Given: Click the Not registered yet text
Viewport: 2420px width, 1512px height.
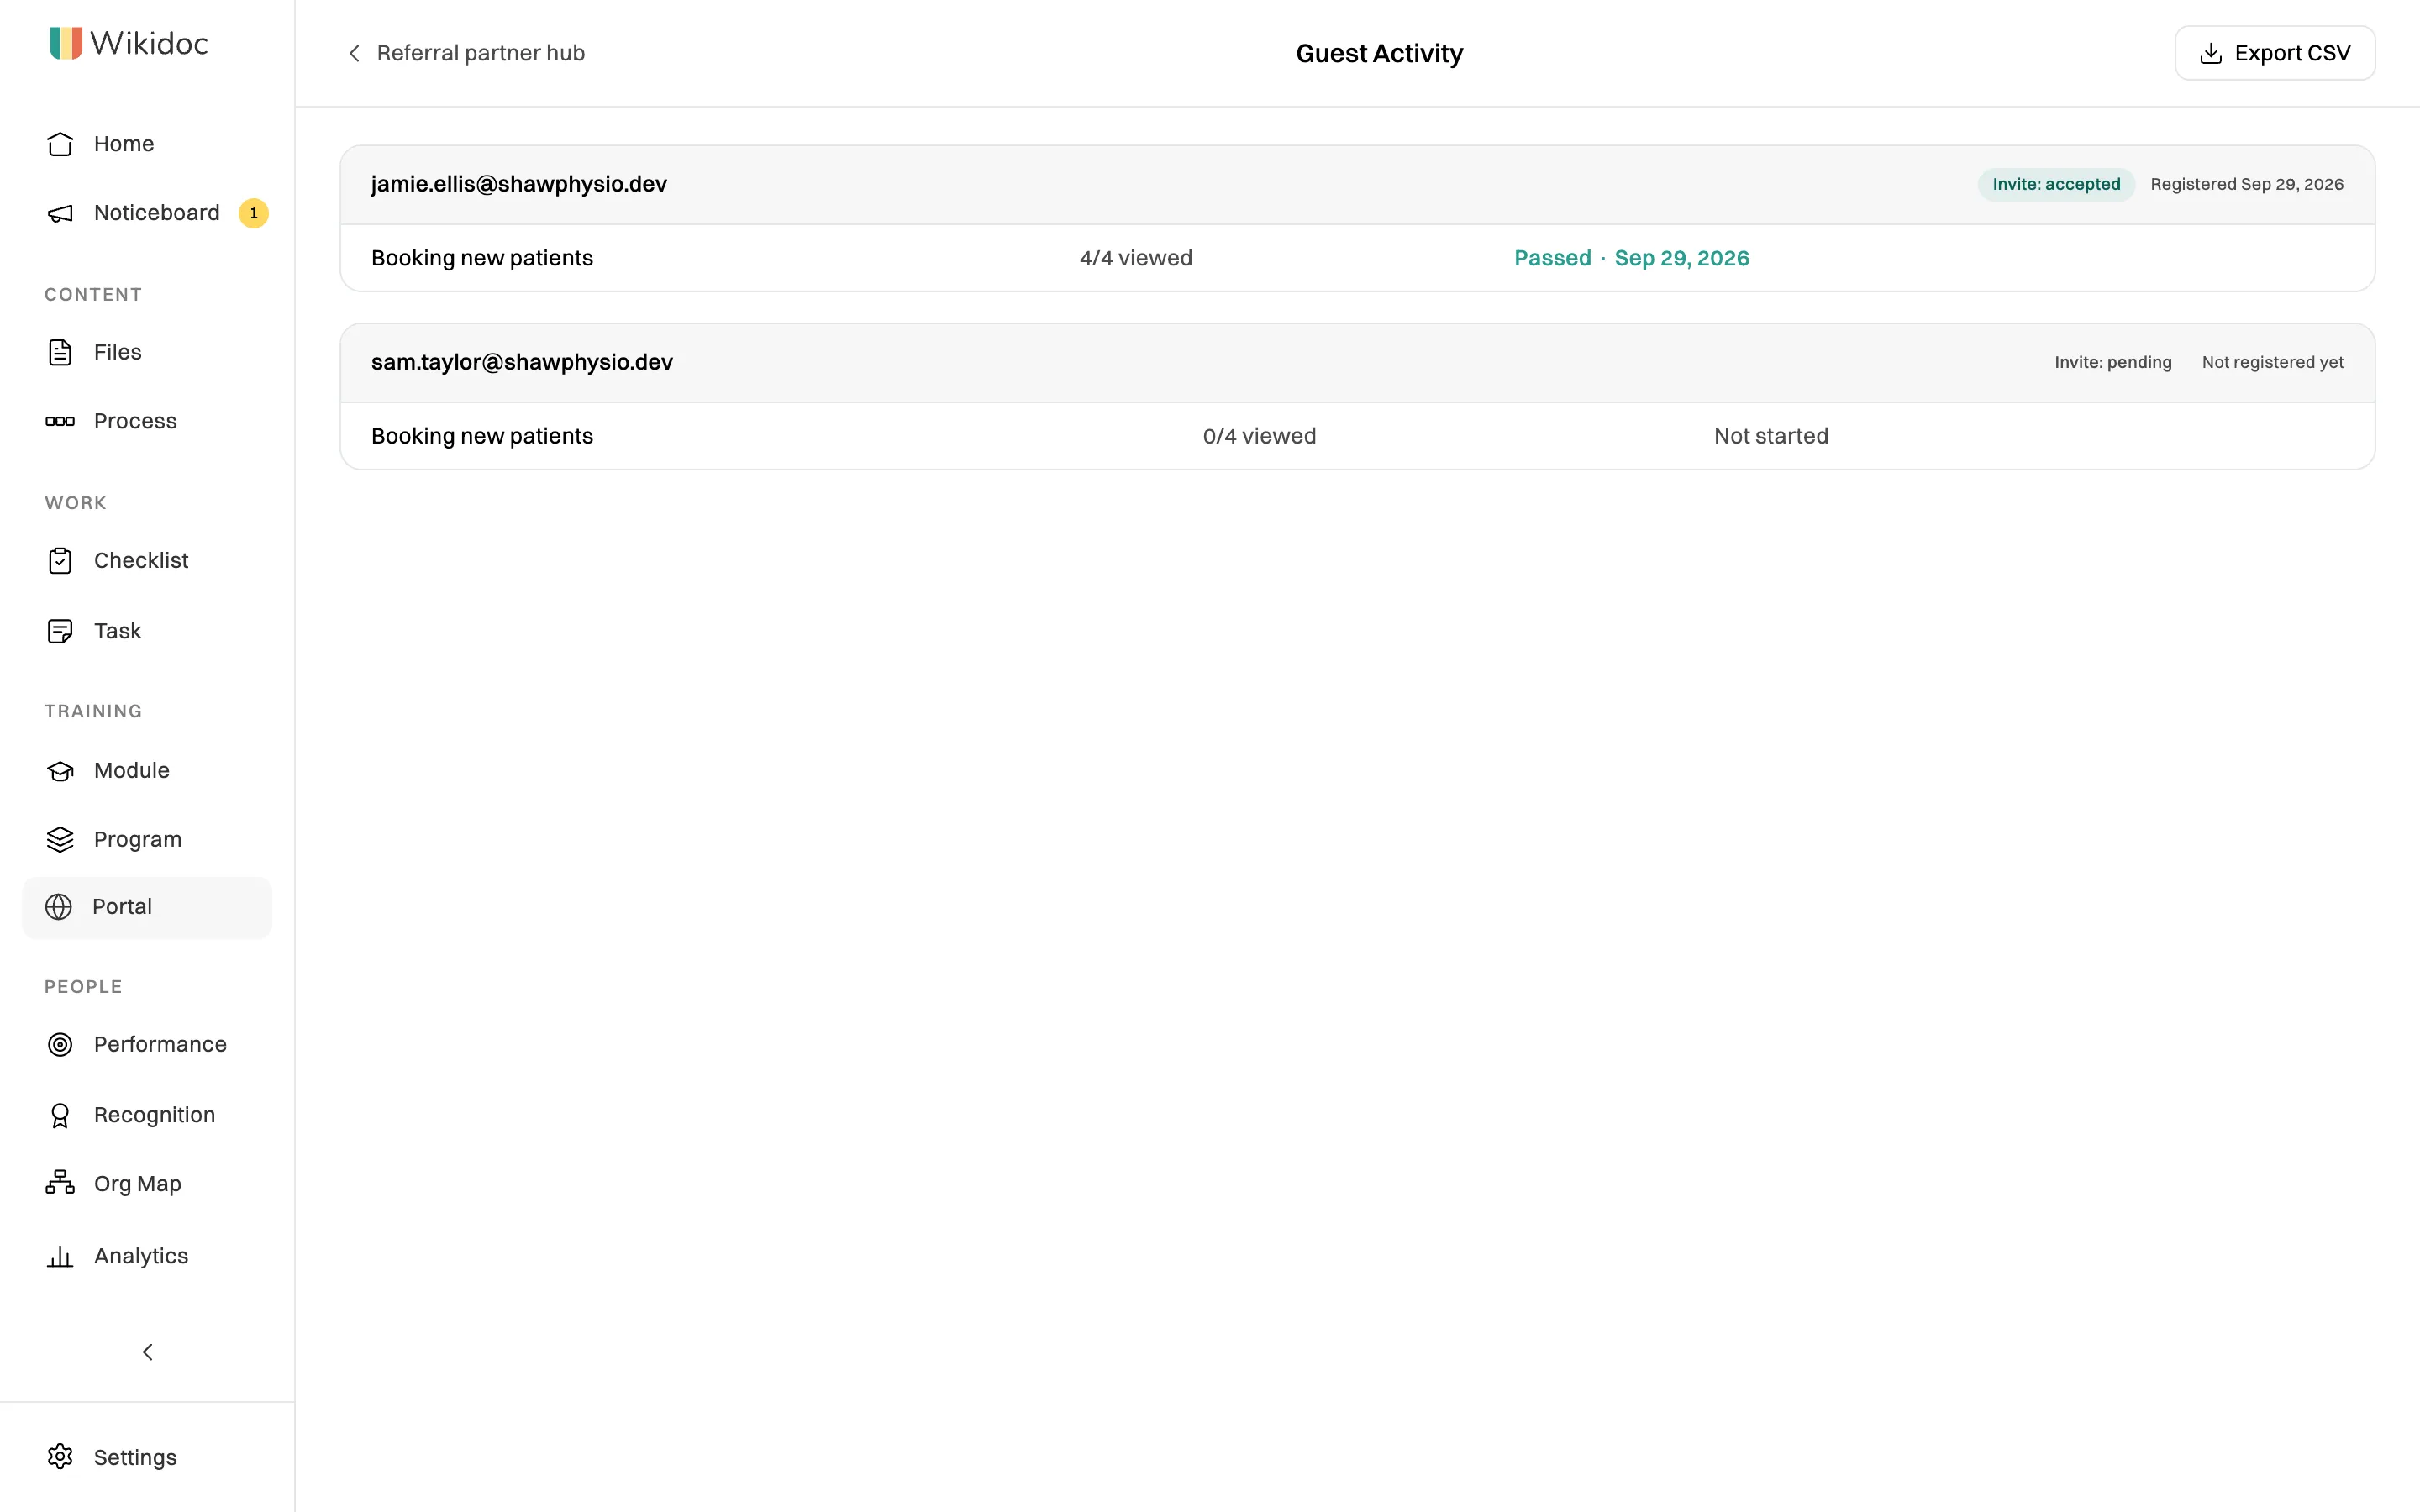Looking at the screenshot, I should point(2272,362).
